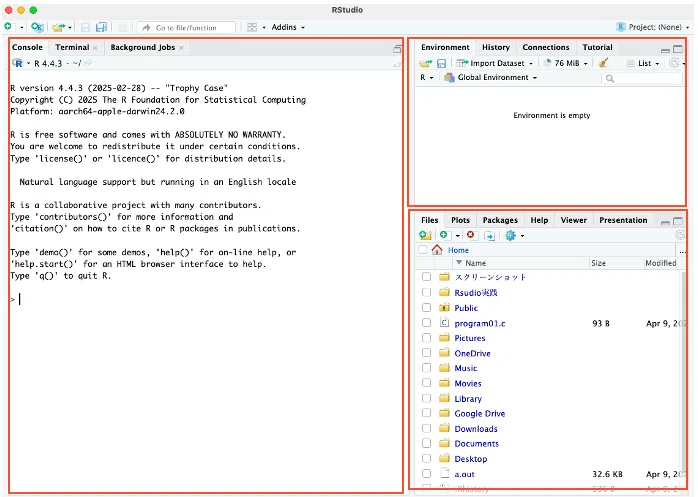Click the console input prompt line
Viewport: 698px width, 497px height.
205,299
